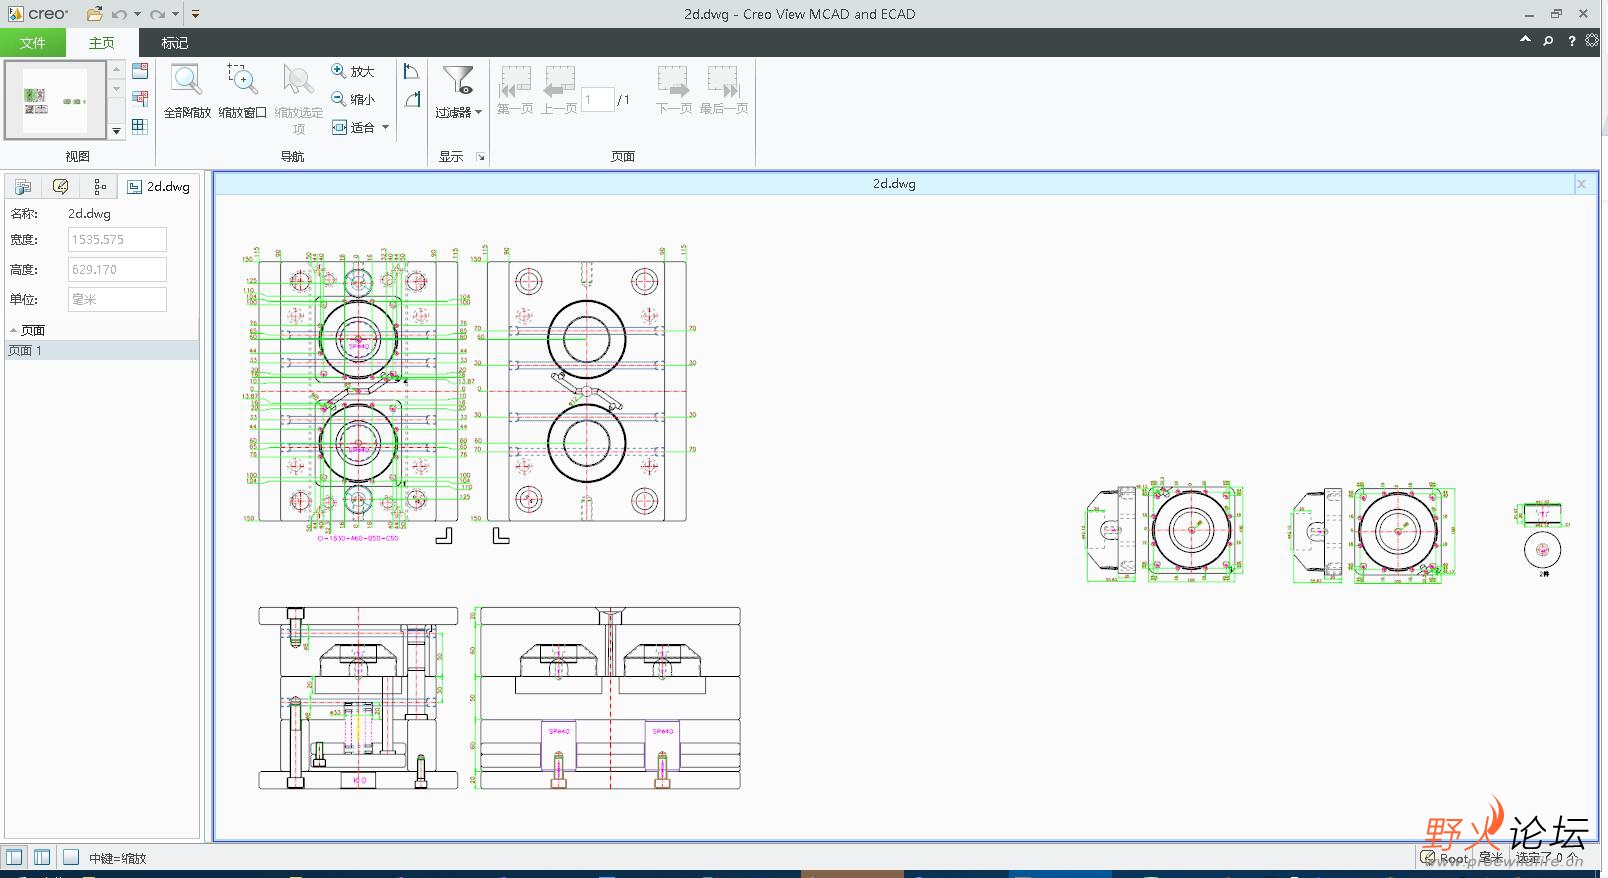The height and width of the screenshot is (878, 1608).
Task: Click the 名称 2d.dwg value in properties
Action: (89, 214)
